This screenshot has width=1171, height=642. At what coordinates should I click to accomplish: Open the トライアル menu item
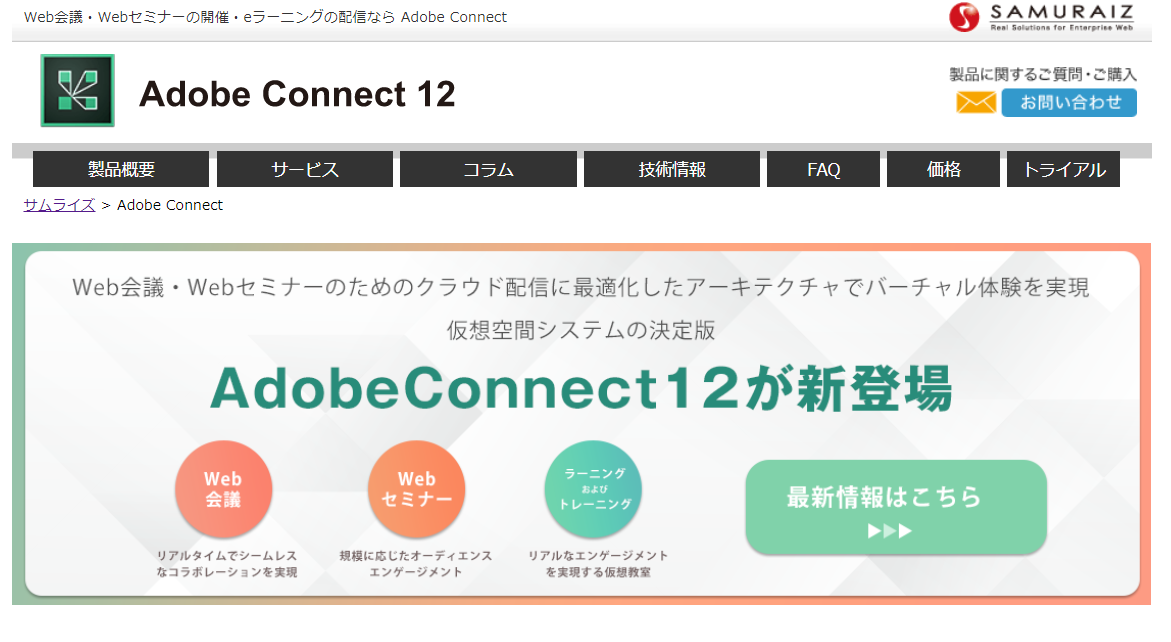(1063, 169)
